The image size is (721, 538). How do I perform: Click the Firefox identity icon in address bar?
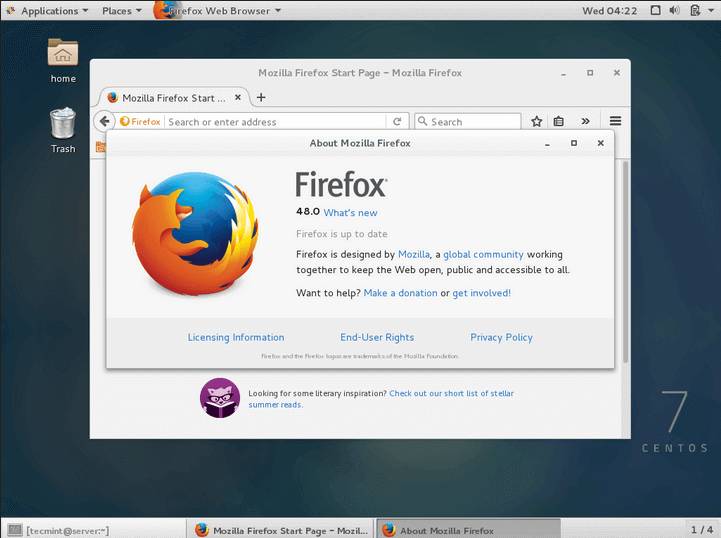[x=140, y=121]
